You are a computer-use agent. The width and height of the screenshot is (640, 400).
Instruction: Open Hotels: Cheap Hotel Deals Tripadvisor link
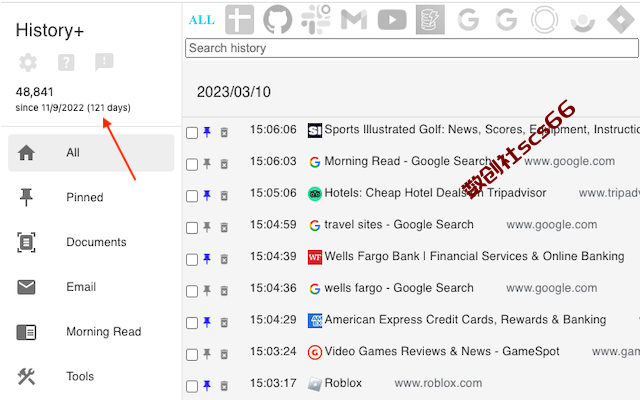tap(435, 193)
